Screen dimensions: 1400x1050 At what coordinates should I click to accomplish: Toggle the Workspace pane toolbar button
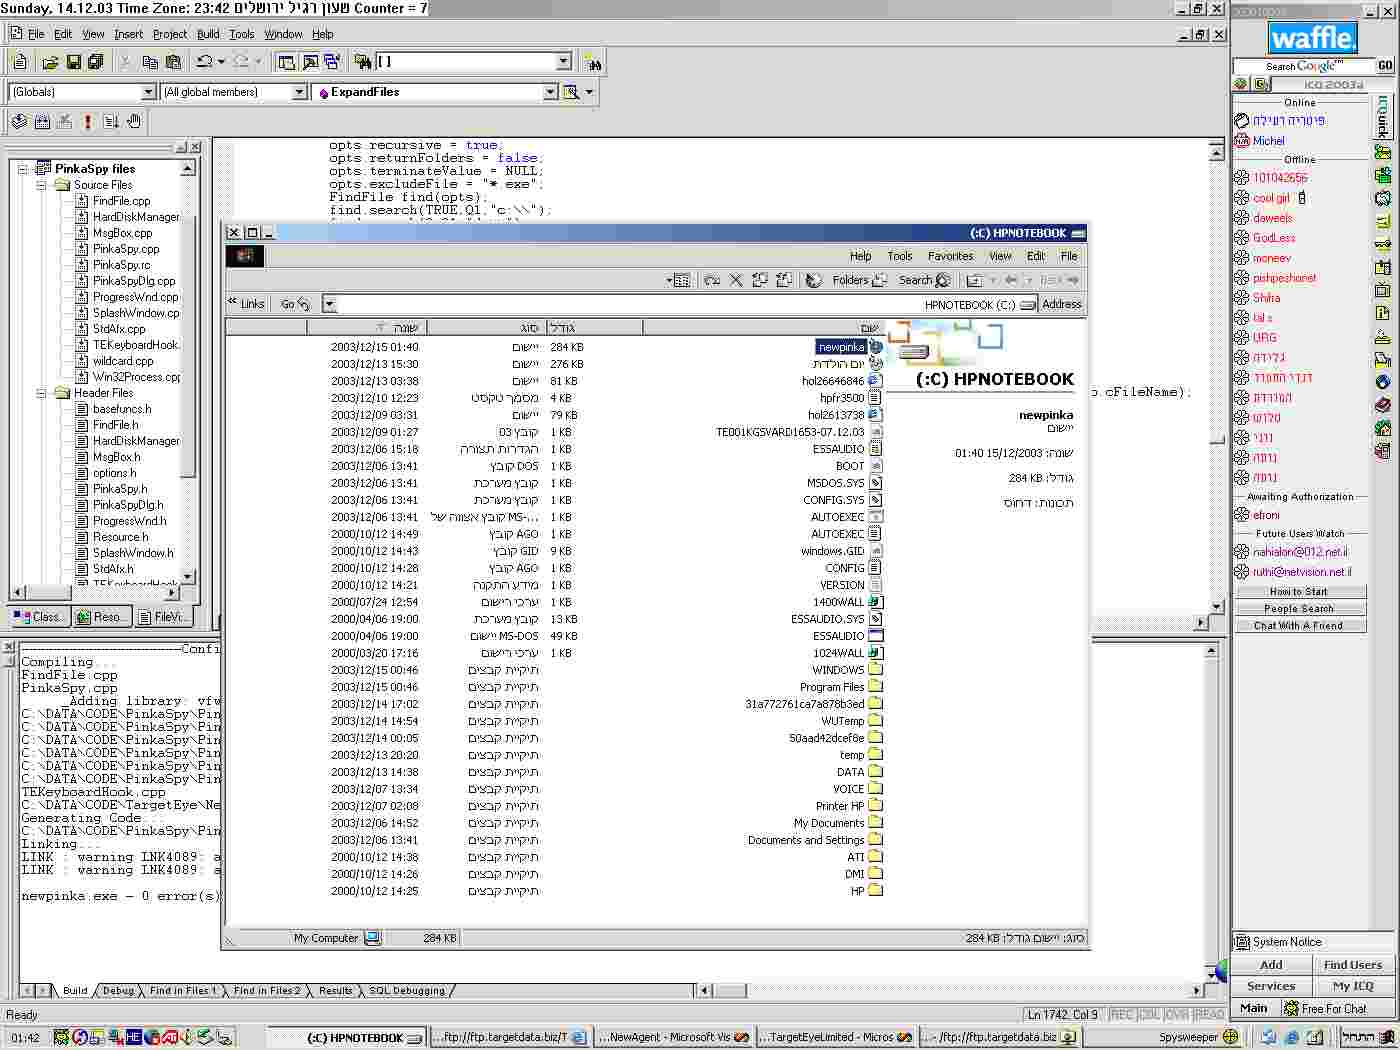point(287,62)
